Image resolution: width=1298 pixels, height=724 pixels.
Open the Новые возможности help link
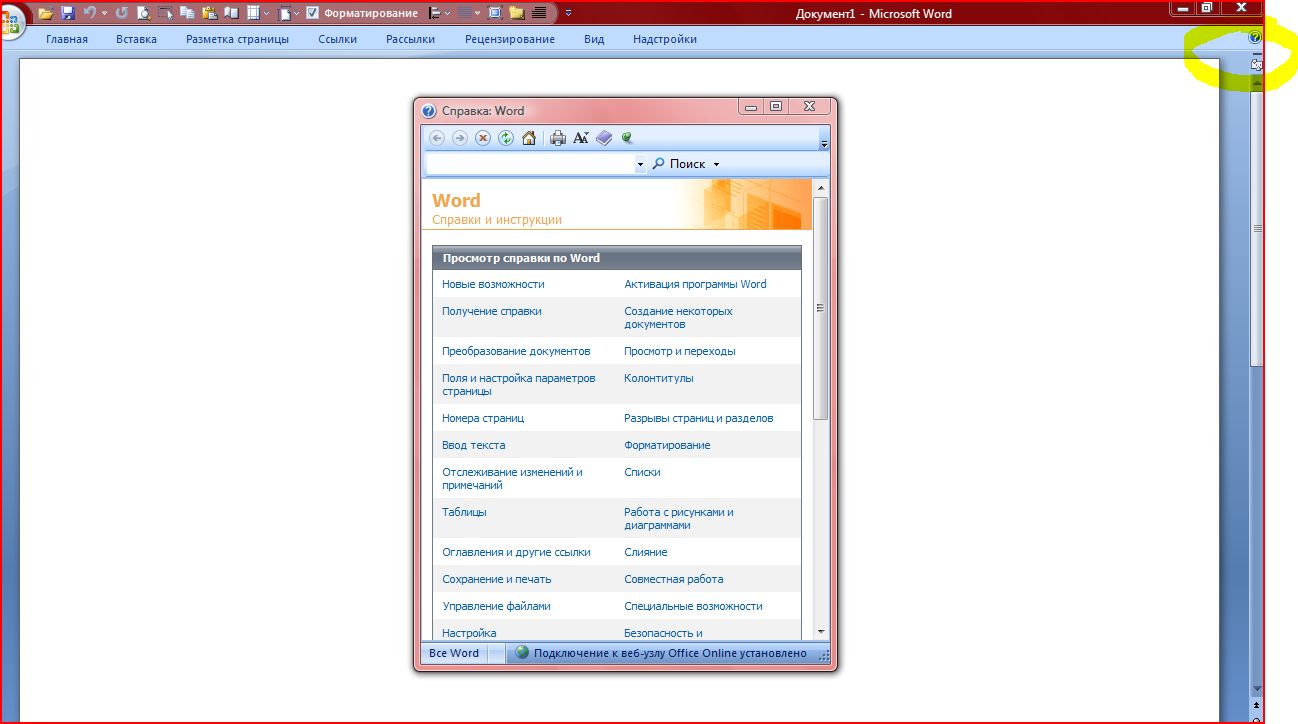pos(493,284)
